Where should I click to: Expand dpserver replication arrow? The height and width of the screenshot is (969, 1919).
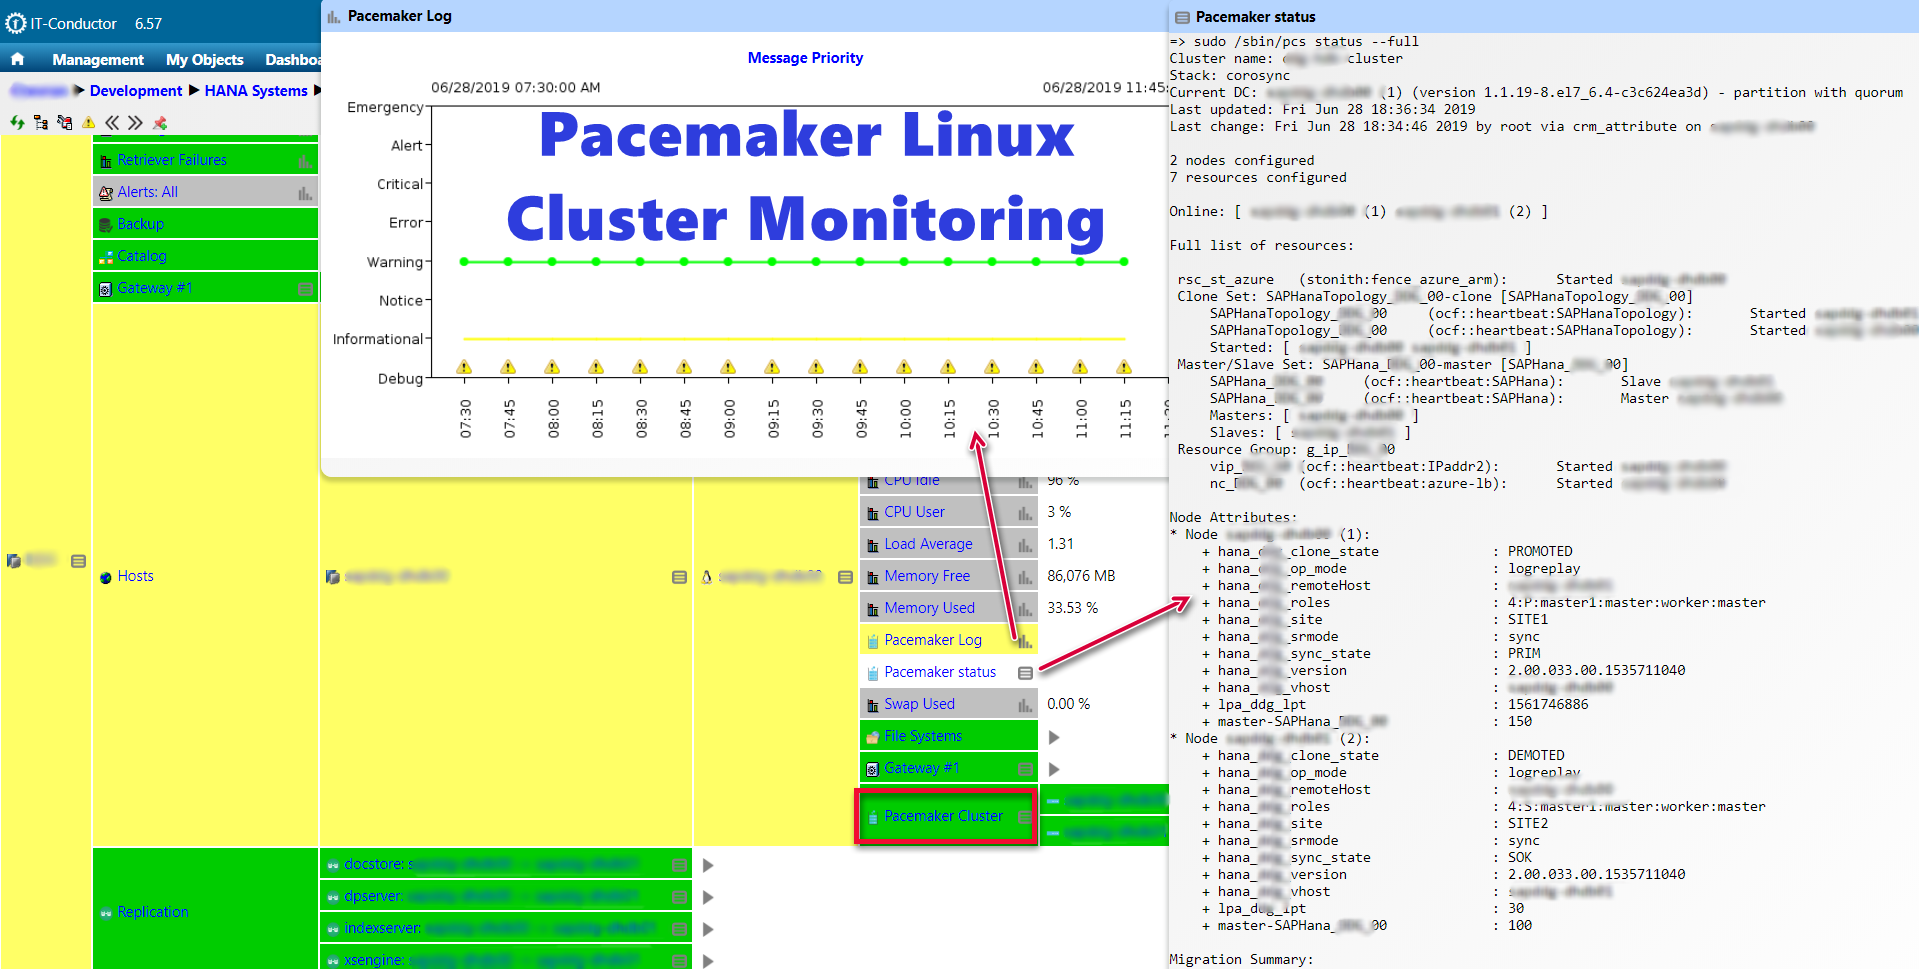click(707, 897)
